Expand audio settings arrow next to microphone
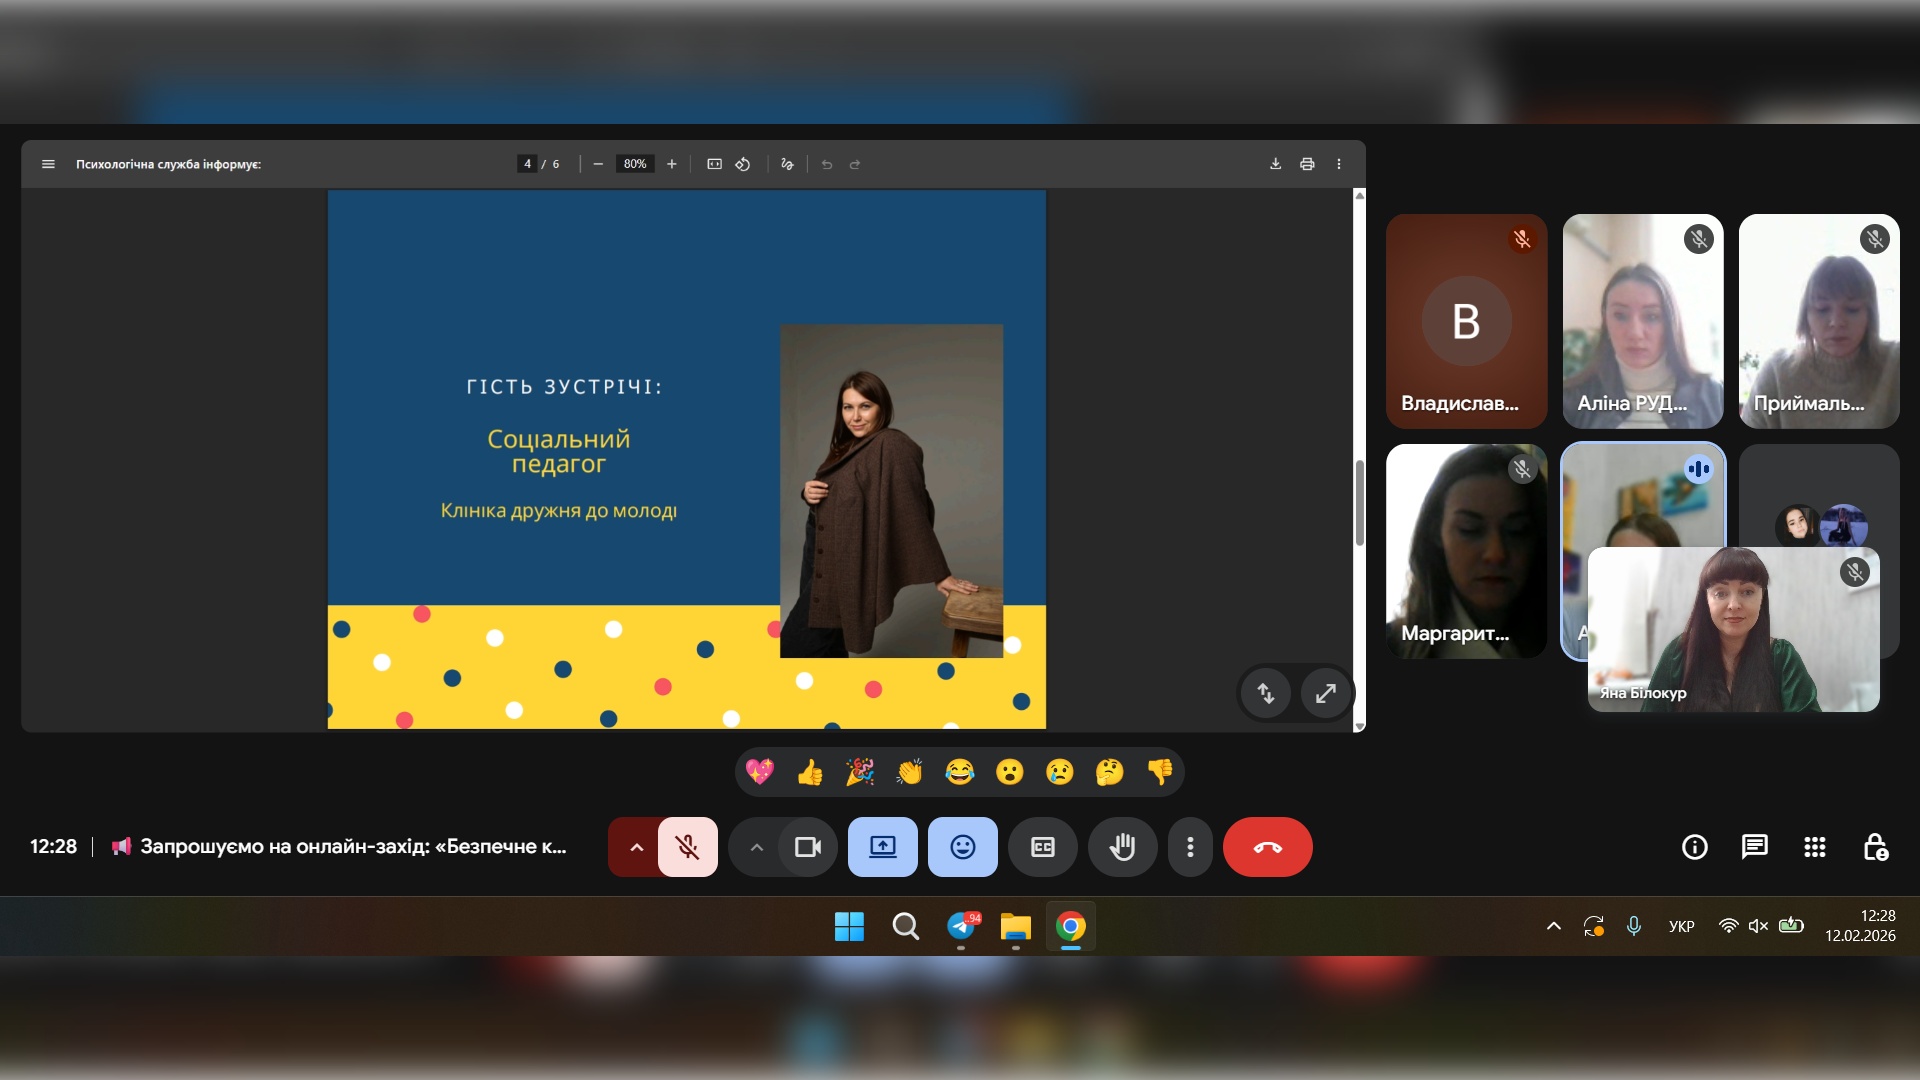 click(x=636, y=847)
